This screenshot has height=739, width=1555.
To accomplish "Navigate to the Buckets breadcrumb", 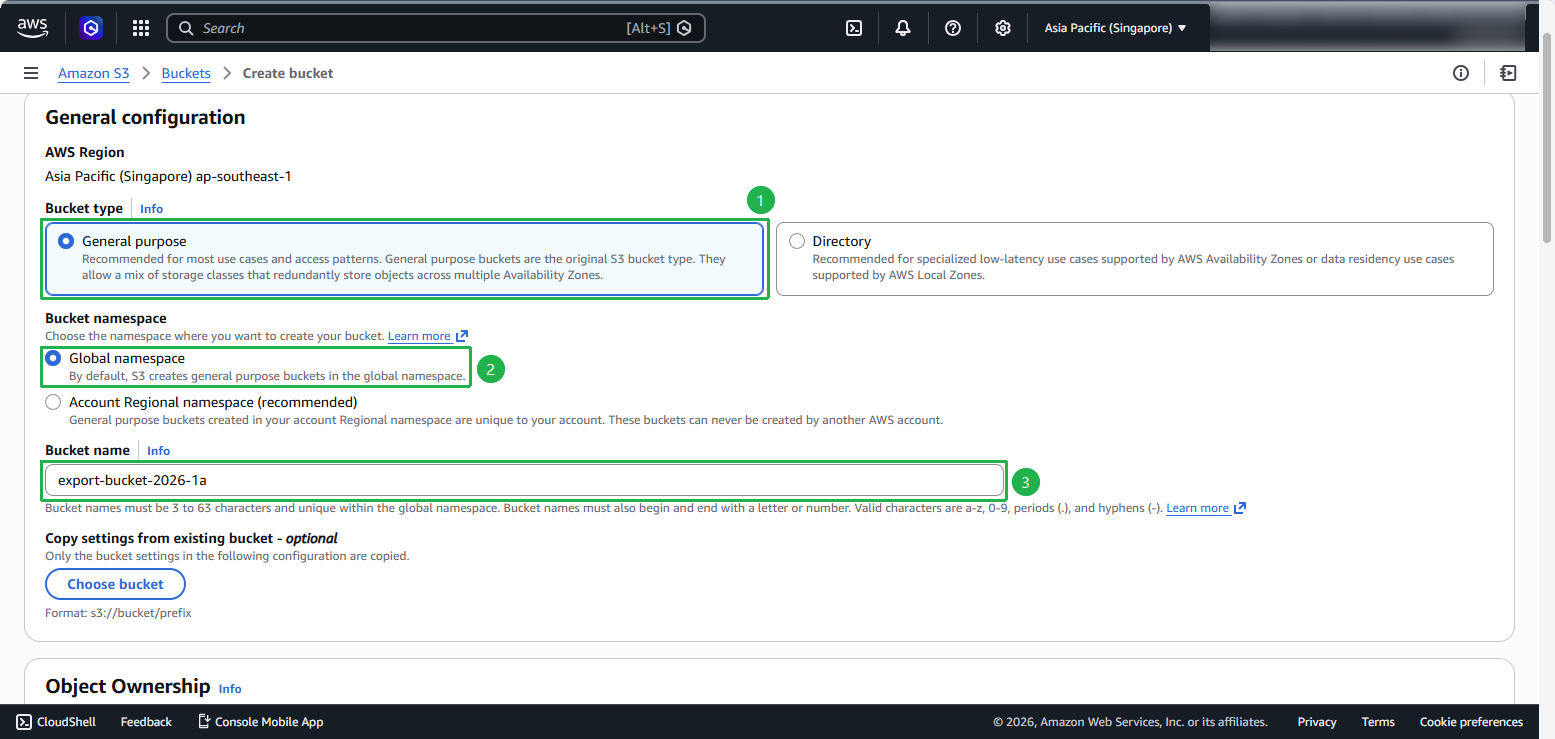I will [186, 73].
